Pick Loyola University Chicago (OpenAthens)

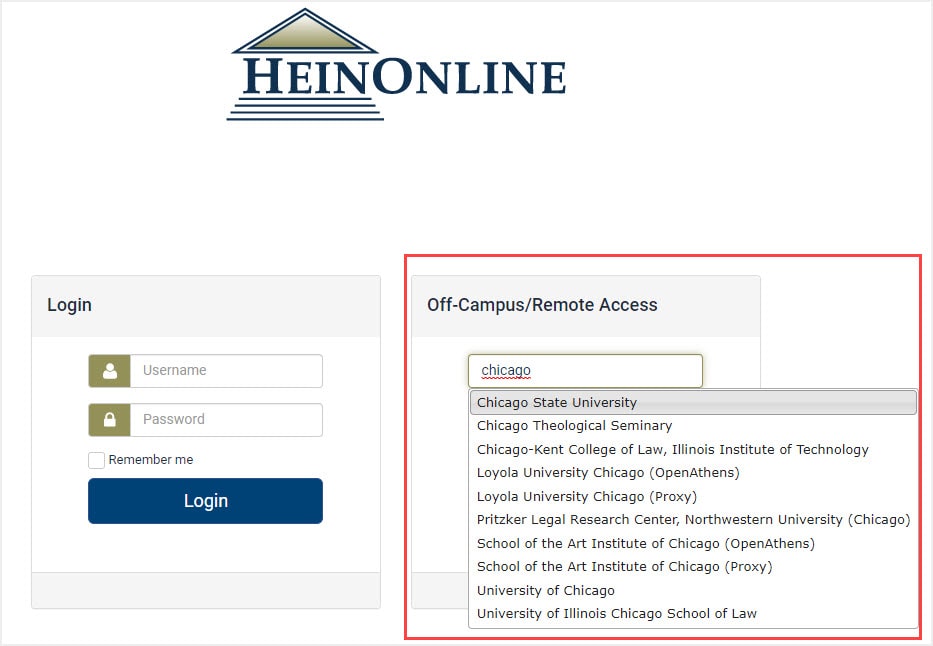point(693,473)
